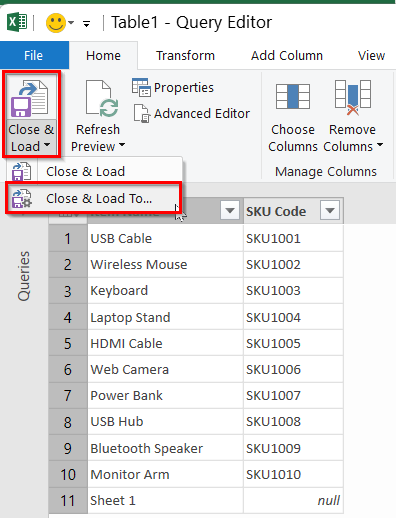Switch to the Home tab
396x518 pixels.
pyautogui.click(x=103, y=55)
